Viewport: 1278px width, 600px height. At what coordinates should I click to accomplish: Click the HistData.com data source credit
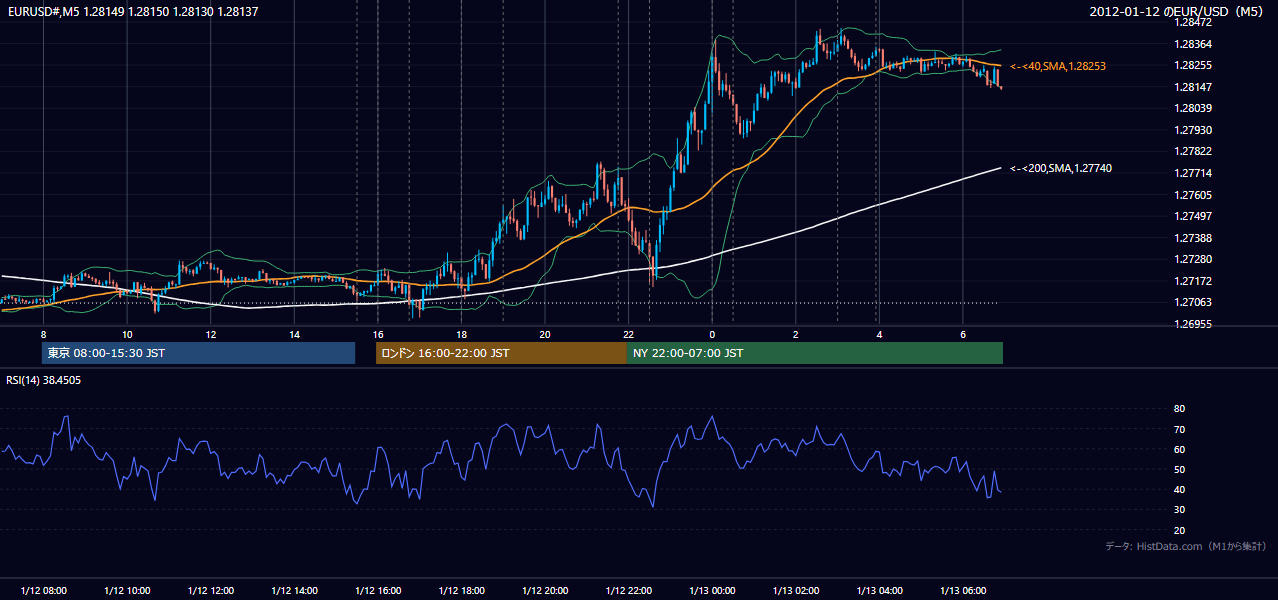pyautogui.click(x=1186, y=546)
